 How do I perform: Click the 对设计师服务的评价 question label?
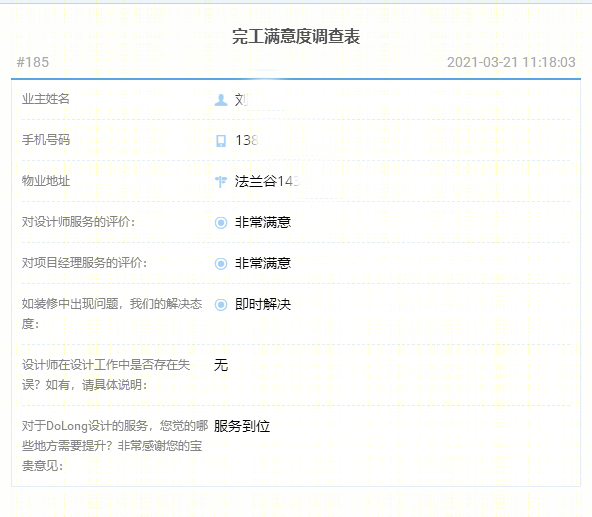click(x=78, y=222)
